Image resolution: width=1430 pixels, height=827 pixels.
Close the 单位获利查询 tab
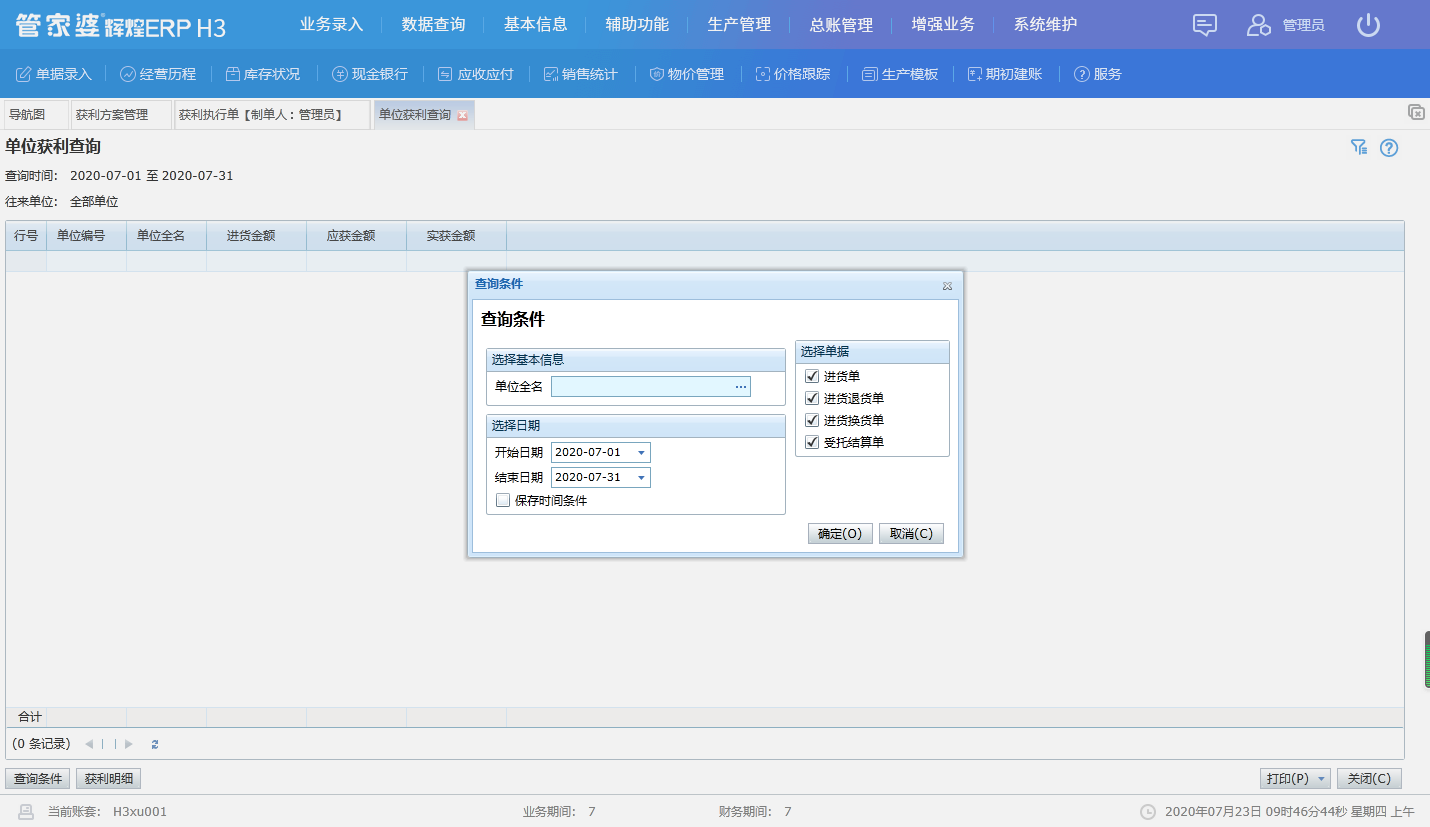click(x=462, y=116)
